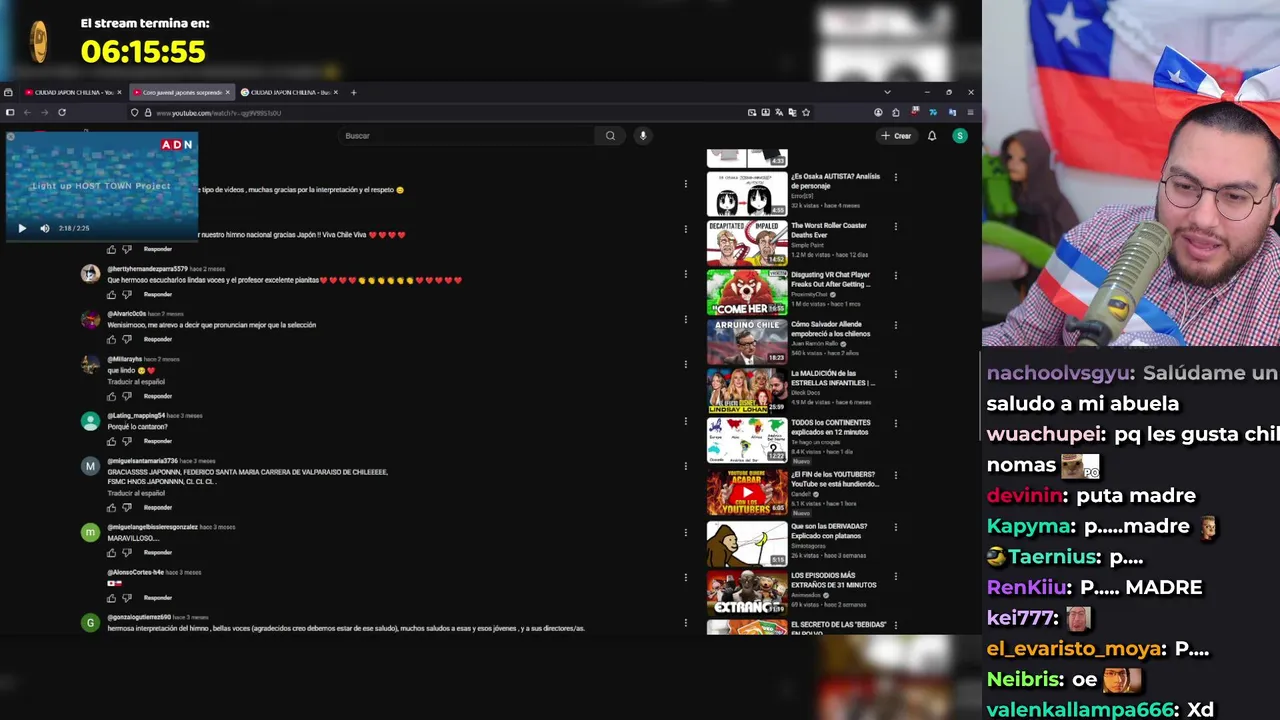Viewport: 1280px width, 720px height.
Task: Open the @hertiyhernandezparra5579 channel link
Action: click(147, 269)
